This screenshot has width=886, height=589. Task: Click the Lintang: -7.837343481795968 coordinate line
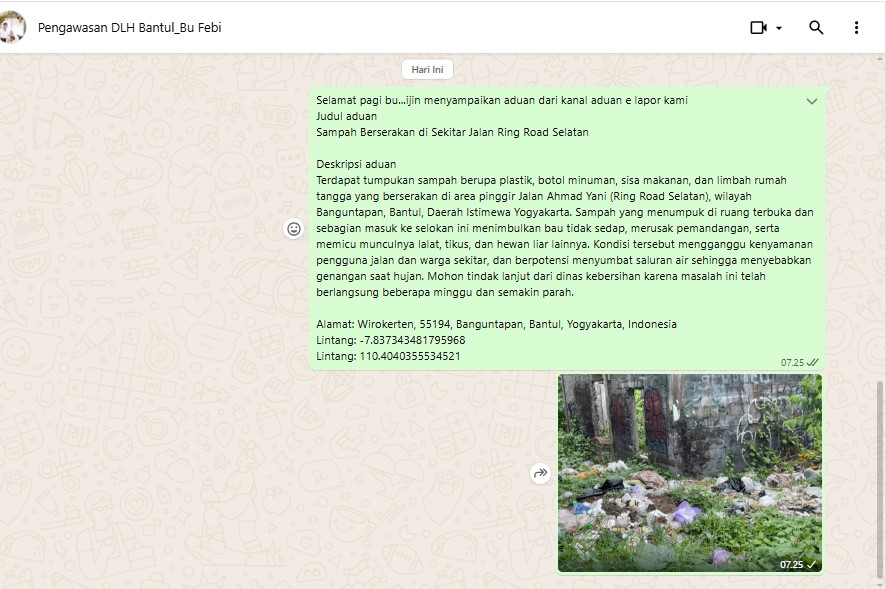tap(390, 340)
